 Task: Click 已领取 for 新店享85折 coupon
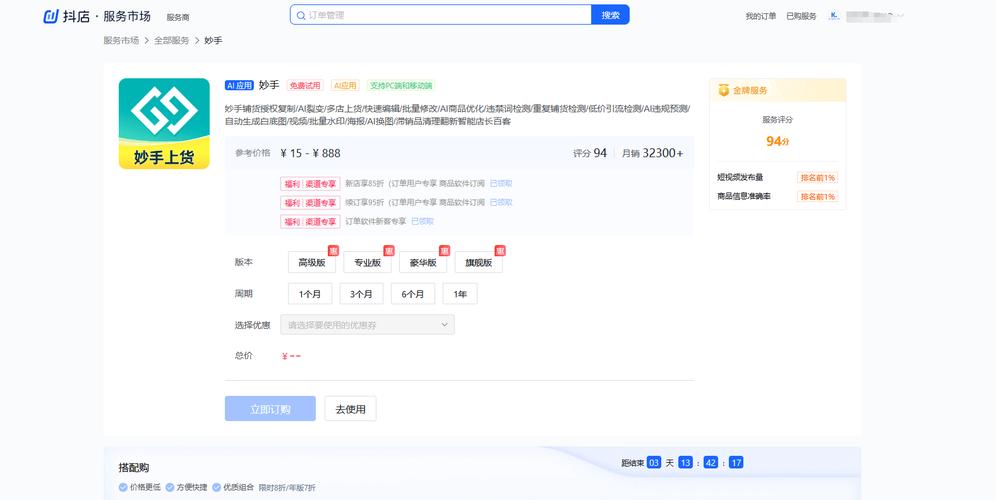(x=501, y=183)
